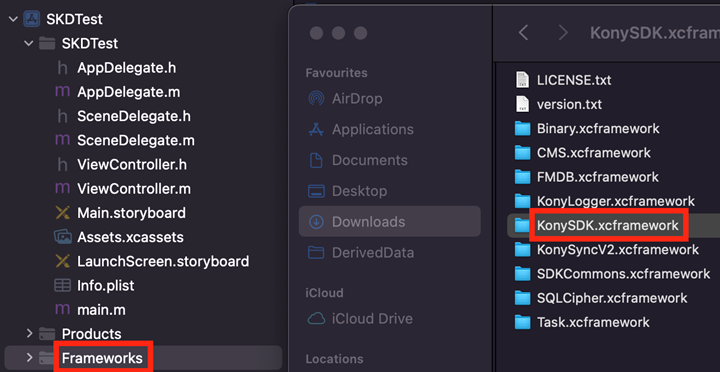Viewport: 720px width, 372px height.
Task: Click the Downloads arrow icon in sidebar
Action: click(x=315, y=222)
